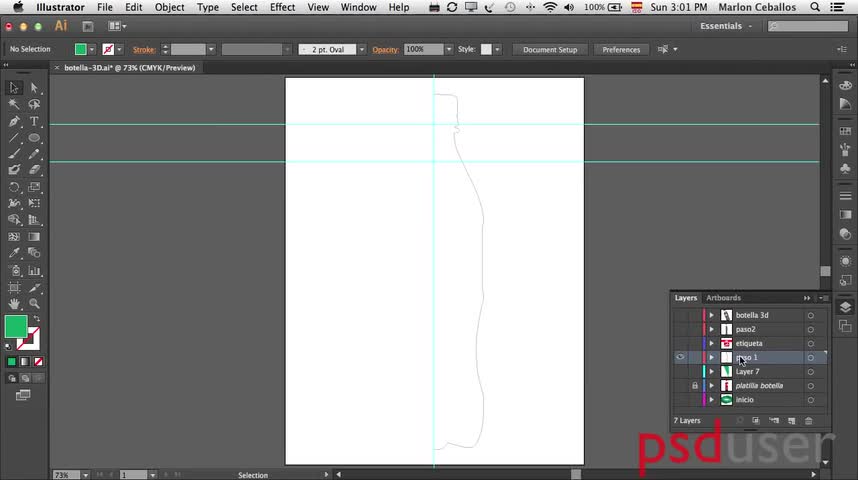Unlock the platilla botella layer
The height and width of the screenshot is (480, 858).
coord(694,385)
